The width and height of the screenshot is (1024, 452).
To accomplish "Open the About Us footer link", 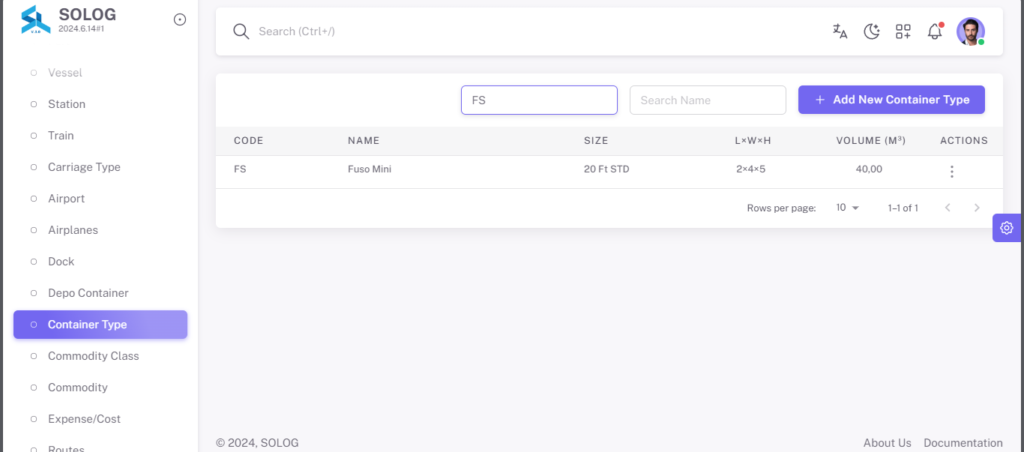I will pyautogui.click(x=887, y=443).
